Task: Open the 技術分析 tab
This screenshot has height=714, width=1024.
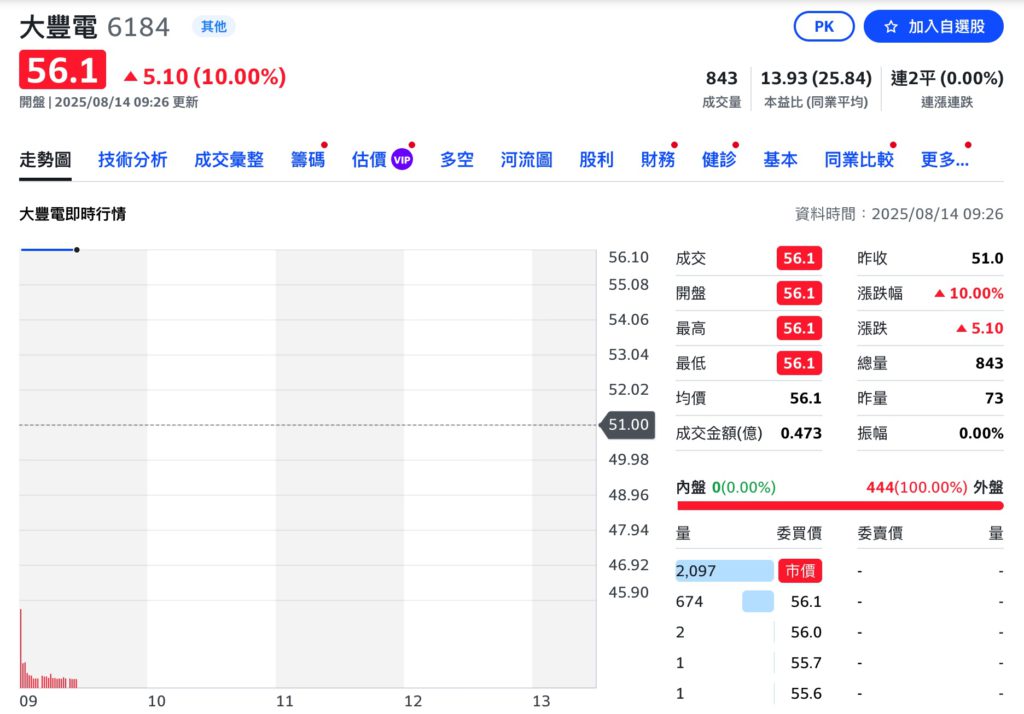Action: (132, 159)
